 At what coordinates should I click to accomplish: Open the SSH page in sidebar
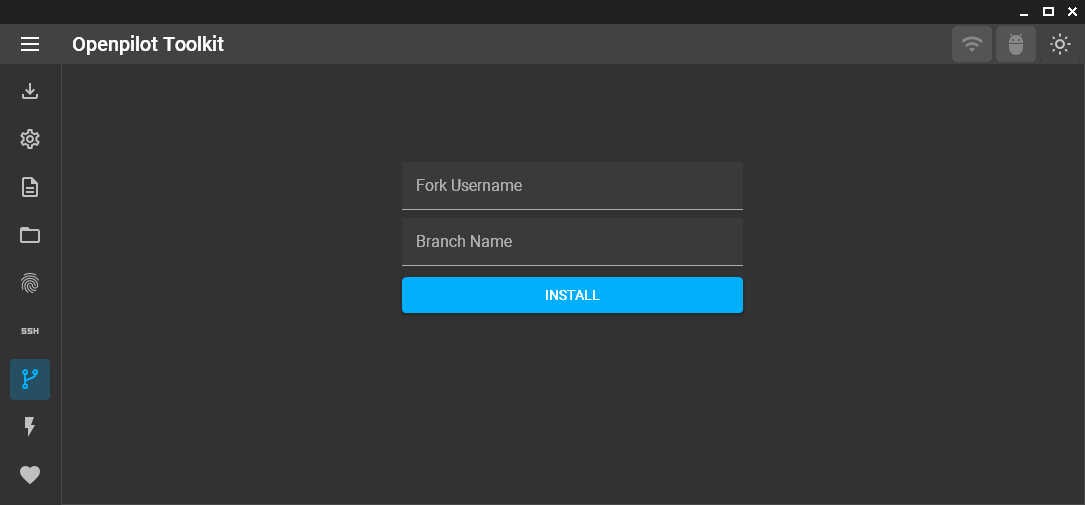(30, 331)
